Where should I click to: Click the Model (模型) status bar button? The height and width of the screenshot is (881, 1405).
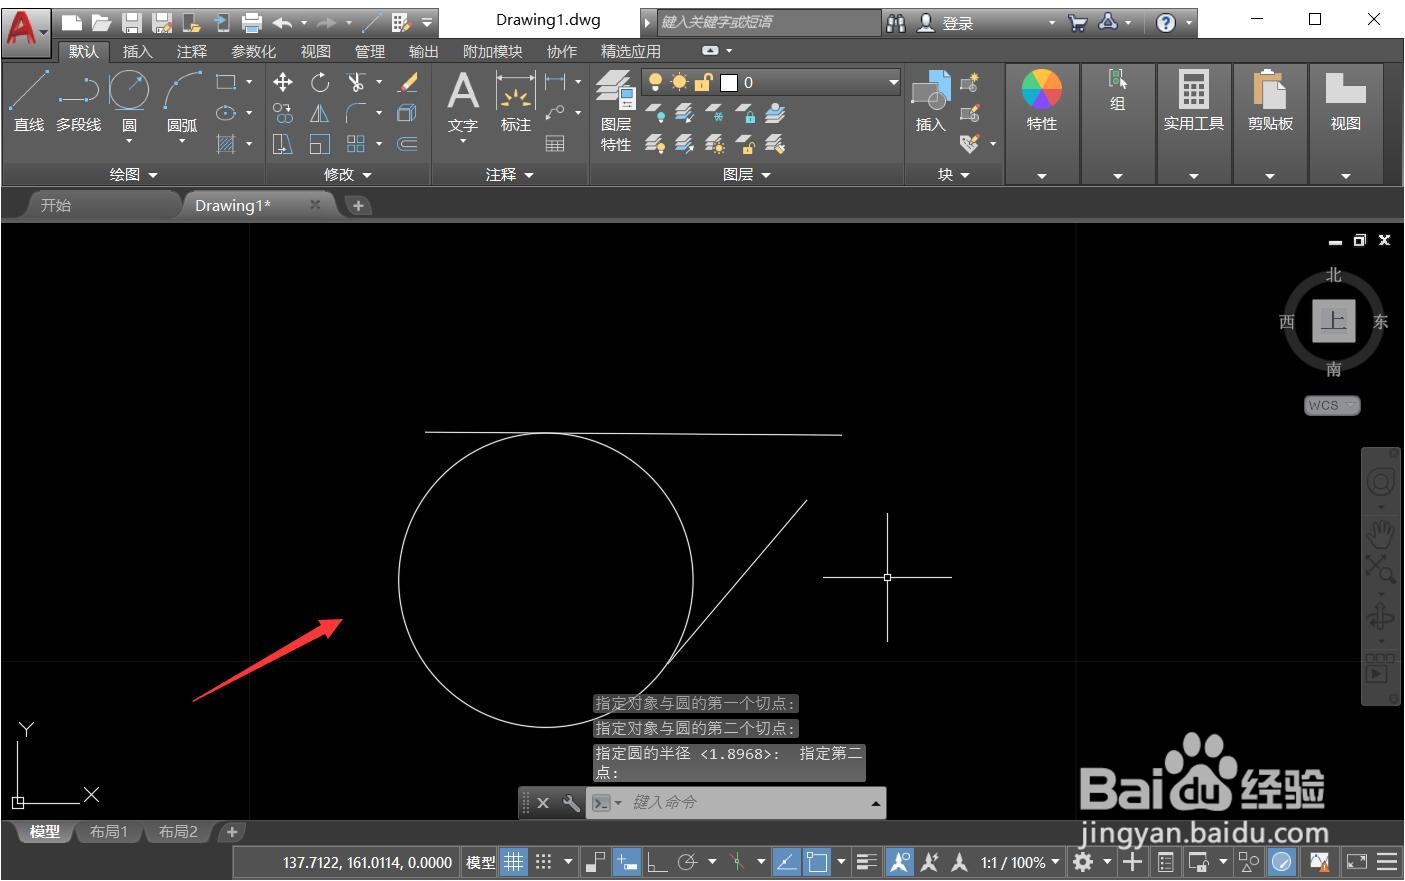click(481, 862)
